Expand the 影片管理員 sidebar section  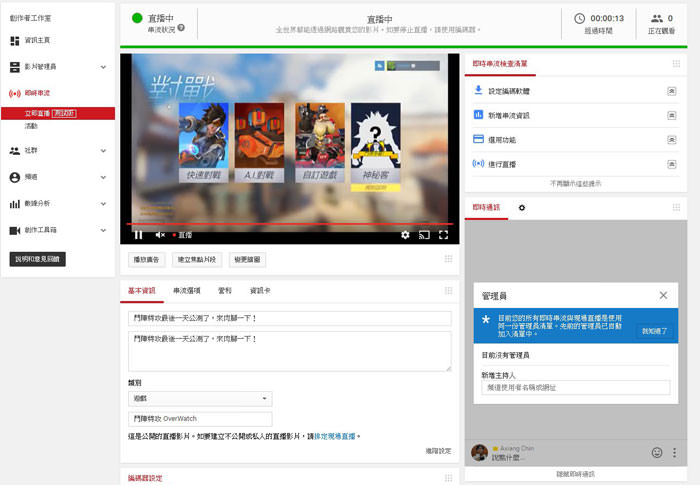tap(103, 67)
